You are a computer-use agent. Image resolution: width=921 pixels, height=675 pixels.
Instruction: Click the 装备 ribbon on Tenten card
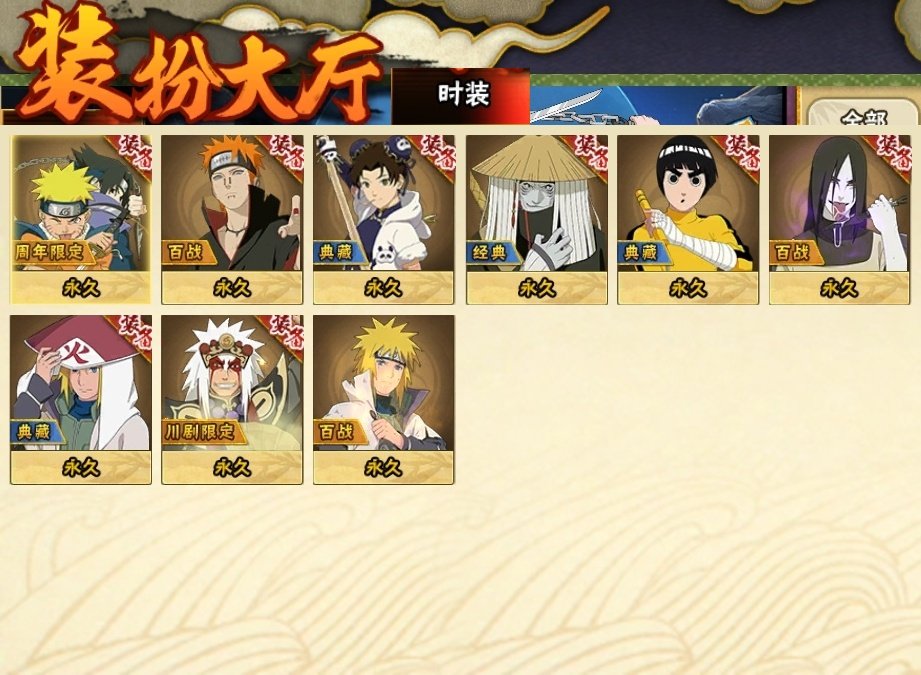tap(437, 154)
